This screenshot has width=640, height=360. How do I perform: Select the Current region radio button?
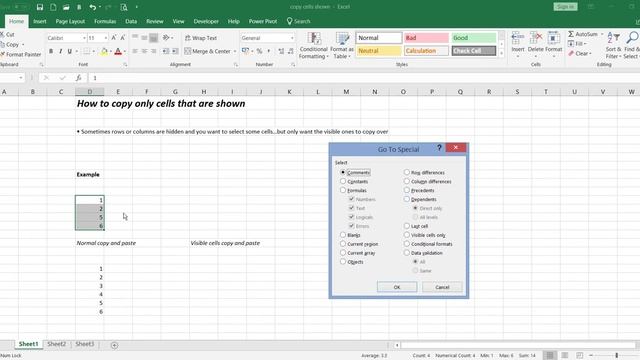[343, 244]
